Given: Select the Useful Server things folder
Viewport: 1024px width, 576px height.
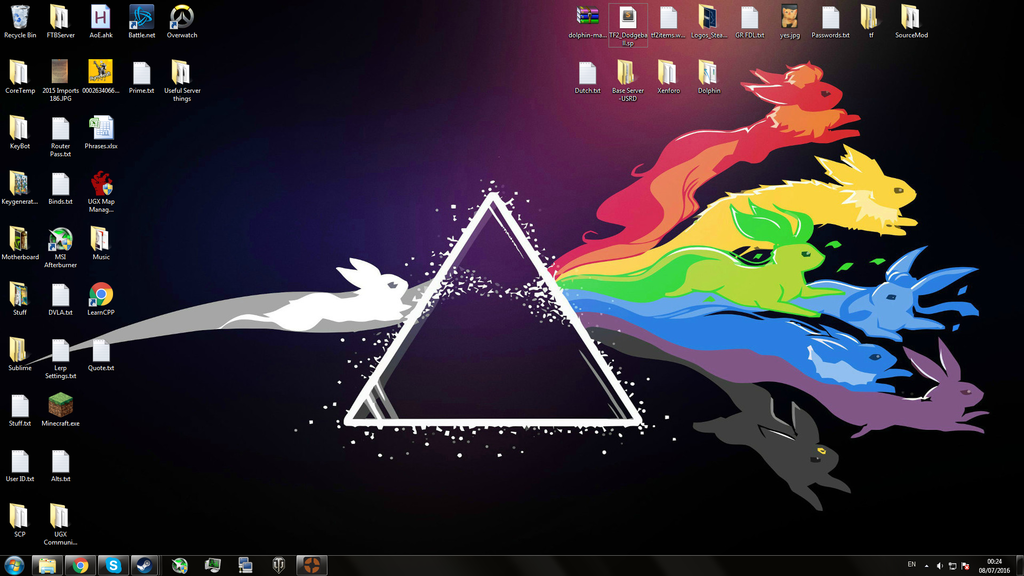Looking at the screenshot, I should coord(182,80).
